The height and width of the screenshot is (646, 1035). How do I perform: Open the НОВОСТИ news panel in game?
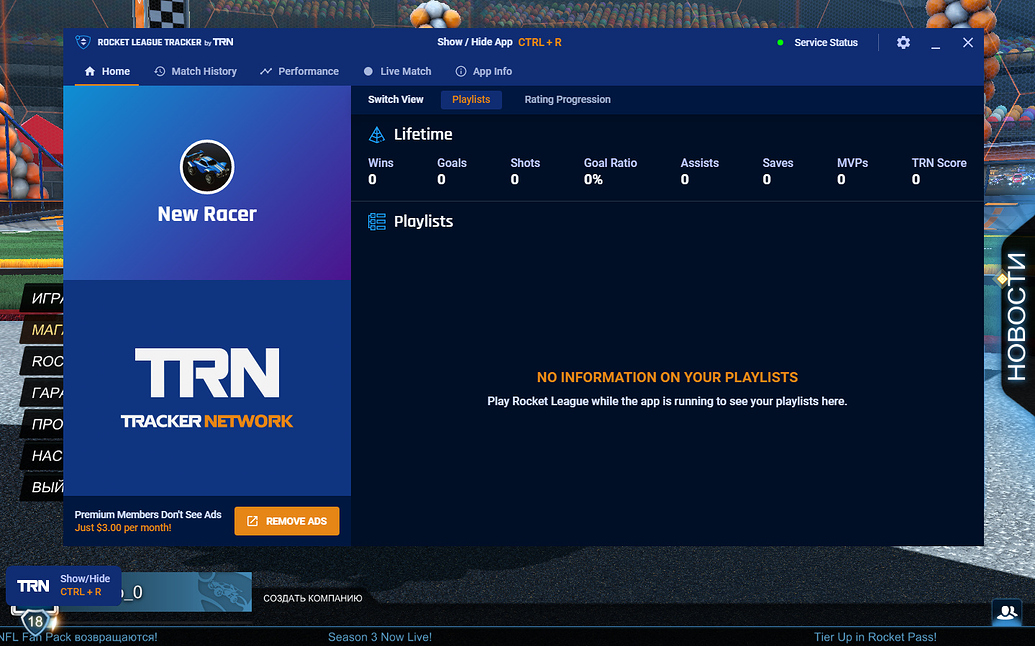pos(1017,317)
